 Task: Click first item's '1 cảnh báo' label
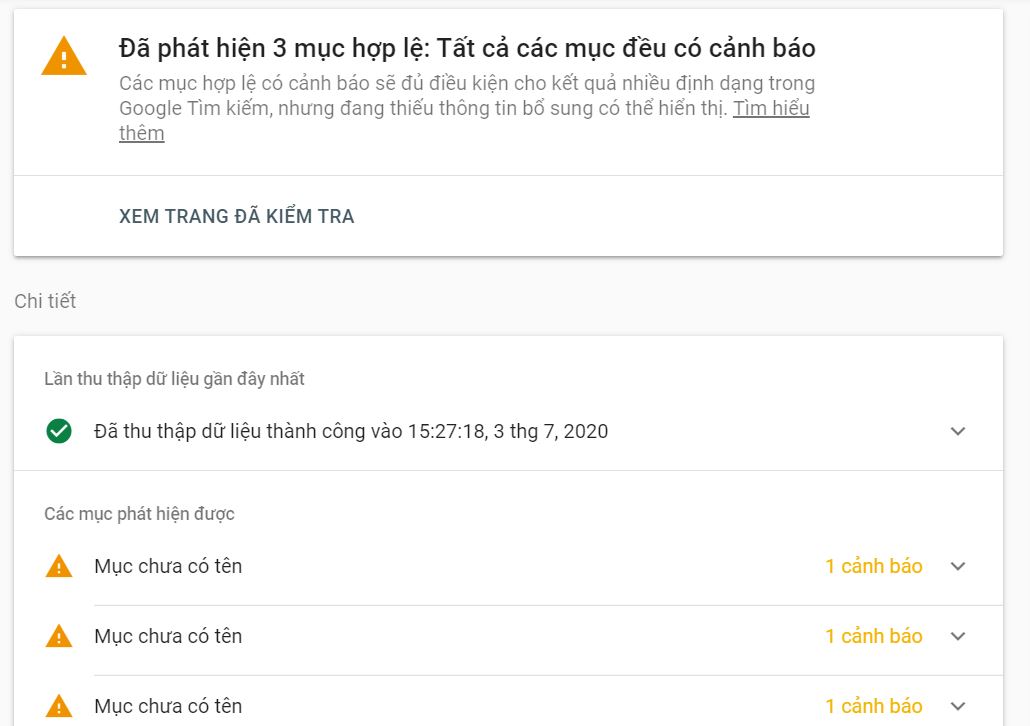coord(874,566)
